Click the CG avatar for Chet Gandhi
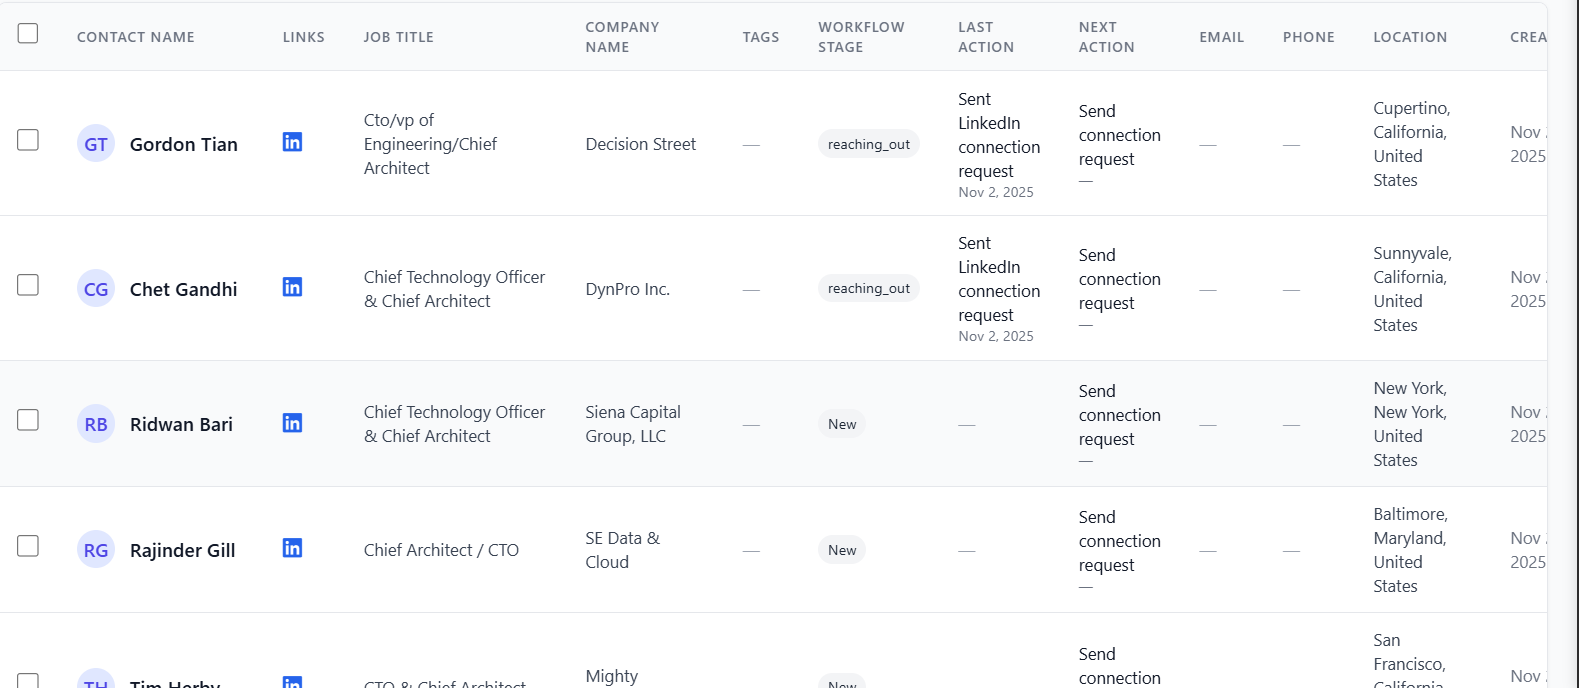Image resolution: width=1579 pixels, height=688 pixels. 96,289
